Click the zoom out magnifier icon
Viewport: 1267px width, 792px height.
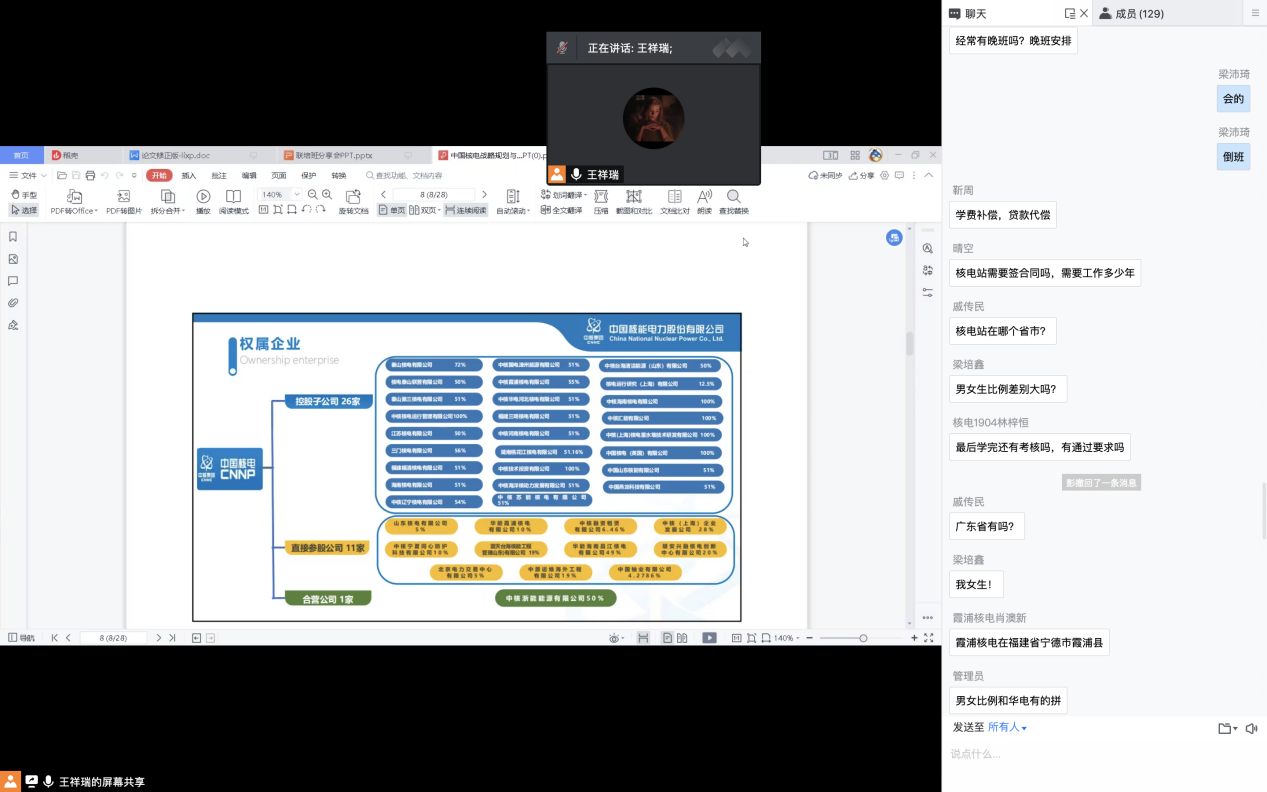[x=313, y=195]
